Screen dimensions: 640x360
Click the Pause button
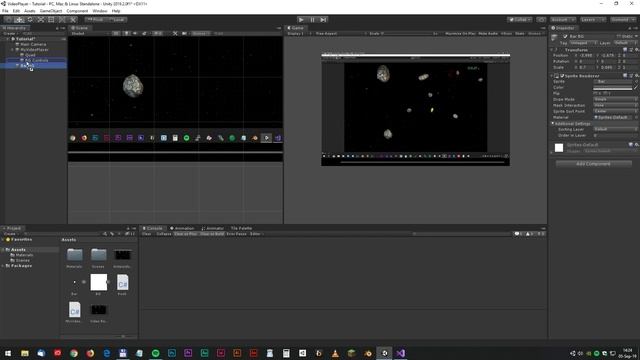(312, 20)
